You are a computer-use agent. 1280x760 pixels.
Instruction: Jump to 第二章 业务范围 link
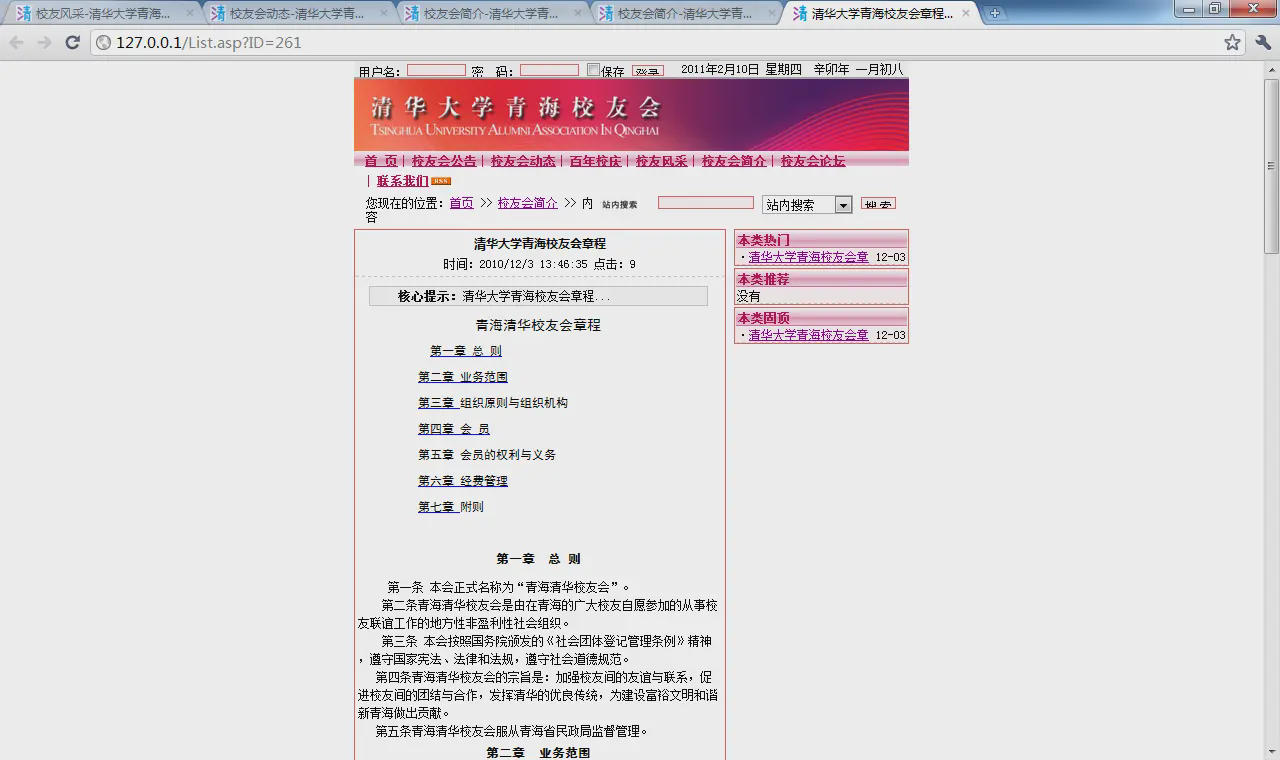pos(462,377)
